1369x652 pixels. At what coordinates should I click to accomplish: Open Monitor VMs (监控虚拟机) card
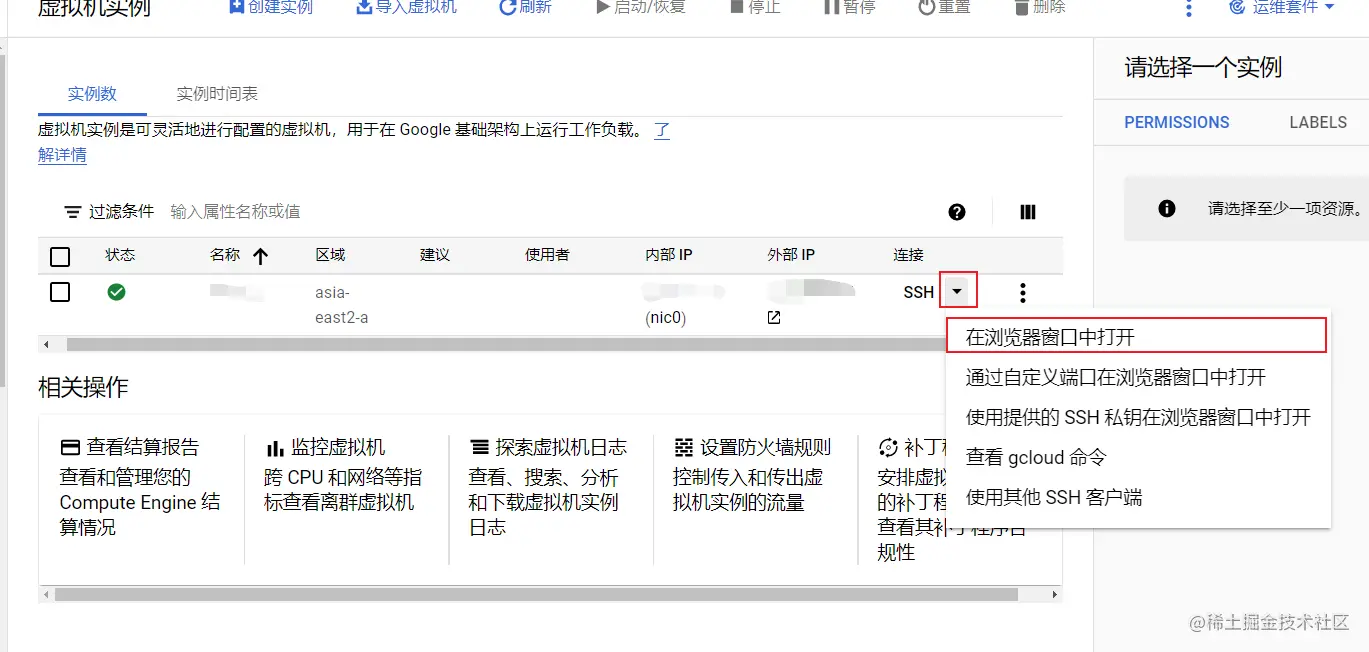345,476
